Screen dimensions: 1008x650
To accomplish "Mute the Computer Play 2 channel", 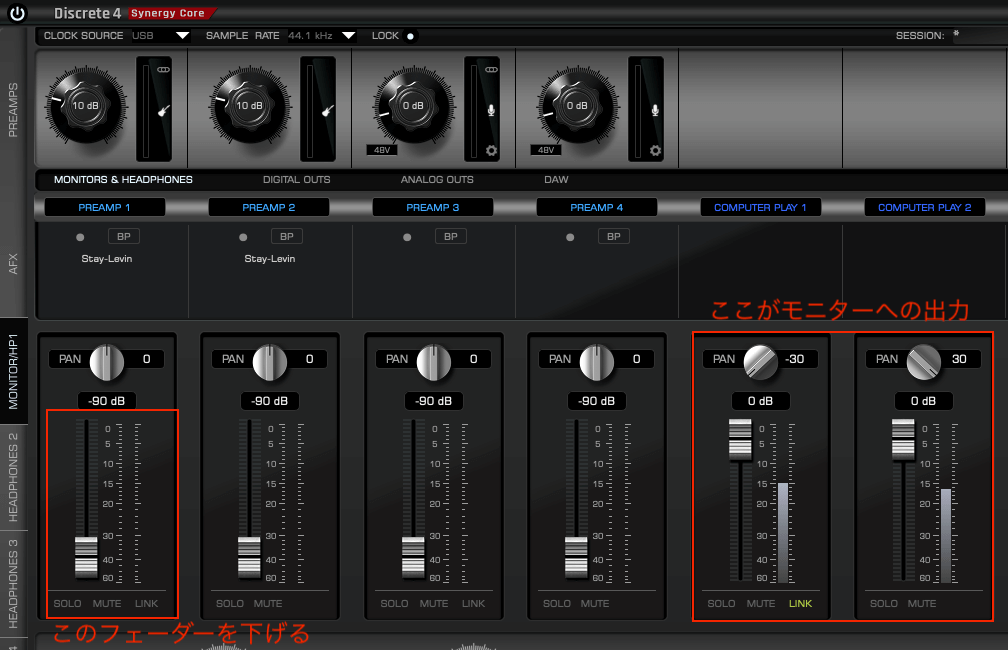I will (922, 604).
